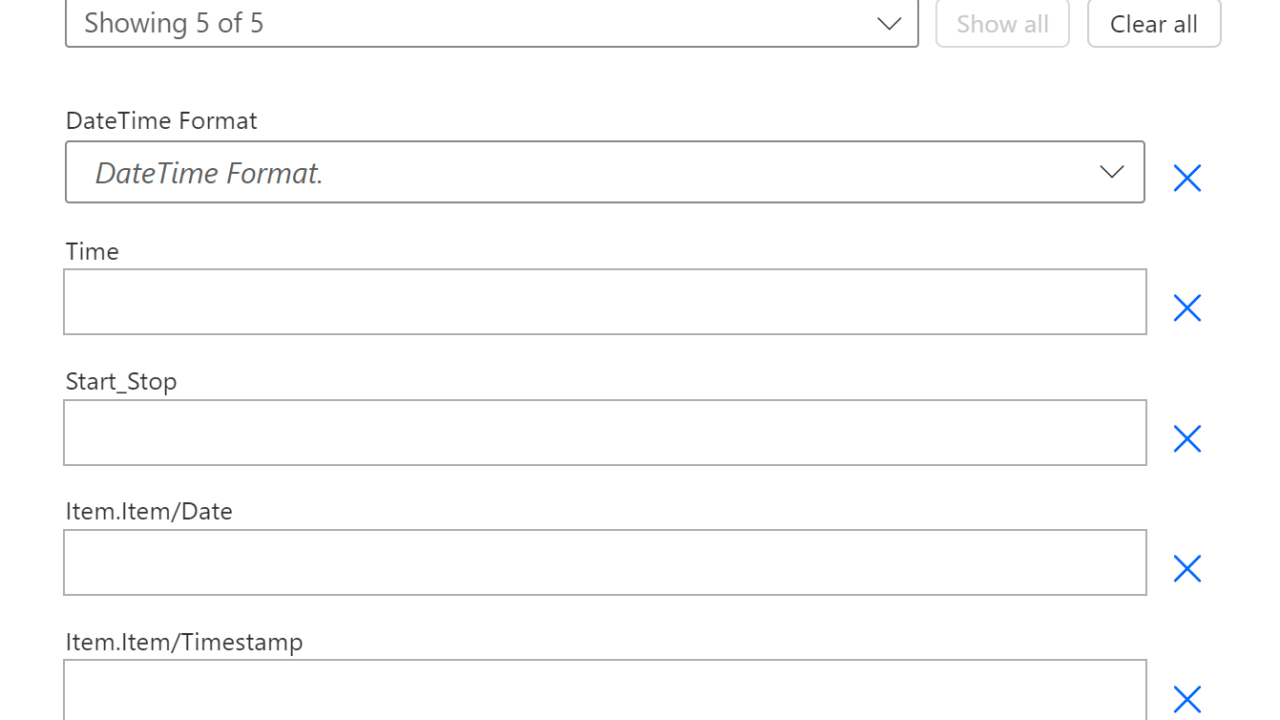Select the Item.Item/Date input field
Viewport: 1280px width, 720px height.
(604, 563)
